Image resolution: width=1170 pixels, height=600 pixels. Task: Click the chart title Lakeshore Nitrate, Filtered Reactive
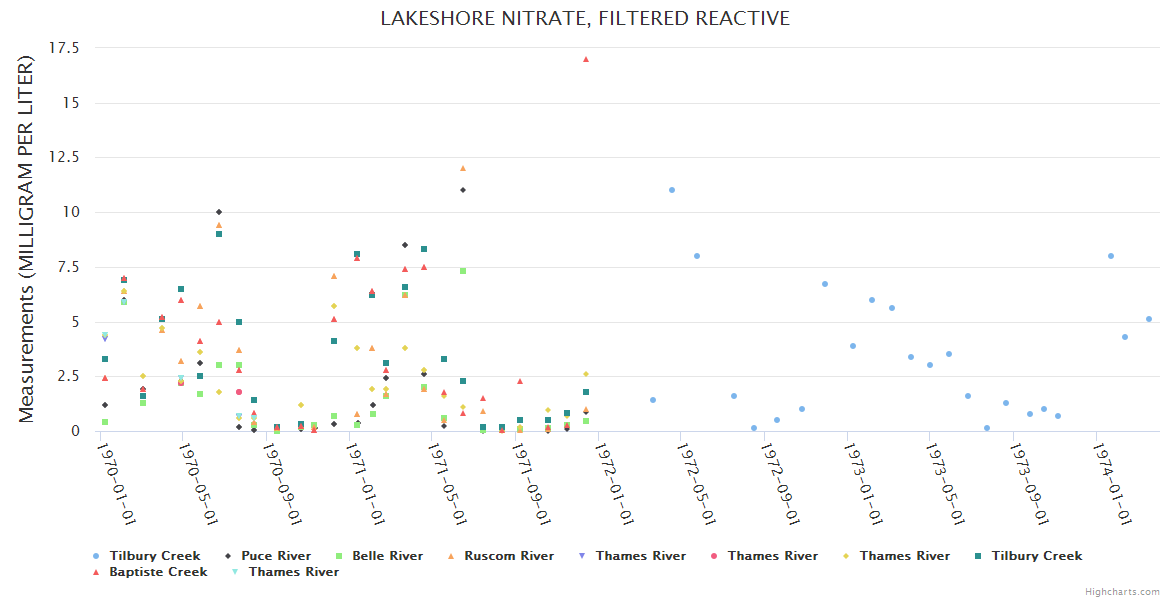(x=585, y=19)
